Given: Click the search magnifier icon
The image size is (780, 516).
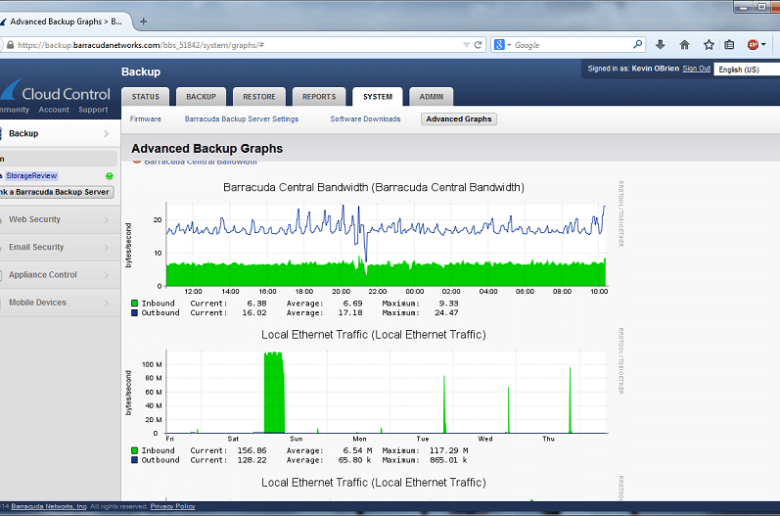Looking at the screenshot, I should 637,44.
